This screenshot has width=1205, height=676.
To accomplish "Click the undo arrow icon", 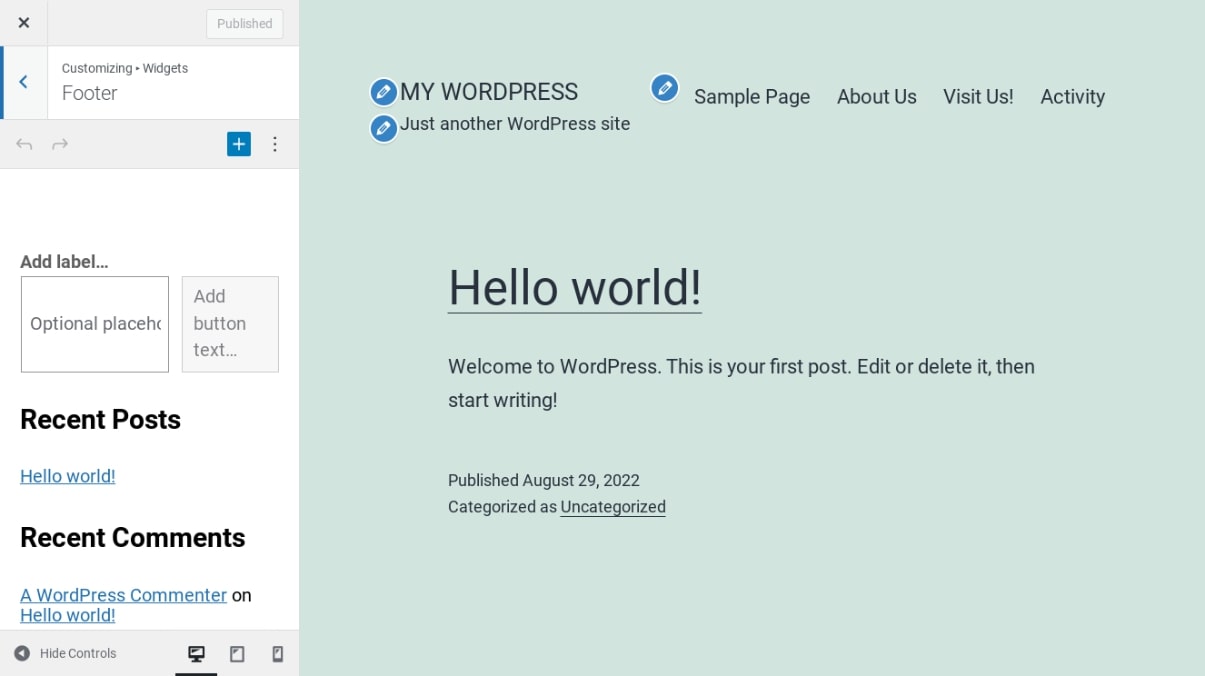I will point(24,145).
